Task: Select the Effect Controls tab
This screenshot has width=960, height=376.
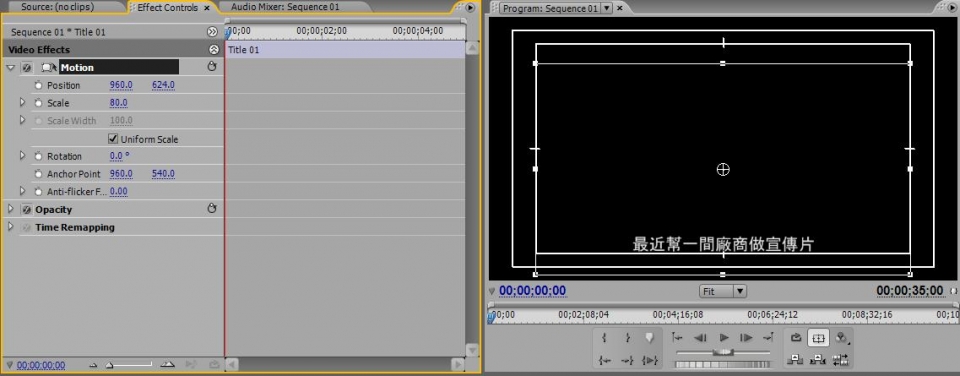Action: (x=167, y=7)
